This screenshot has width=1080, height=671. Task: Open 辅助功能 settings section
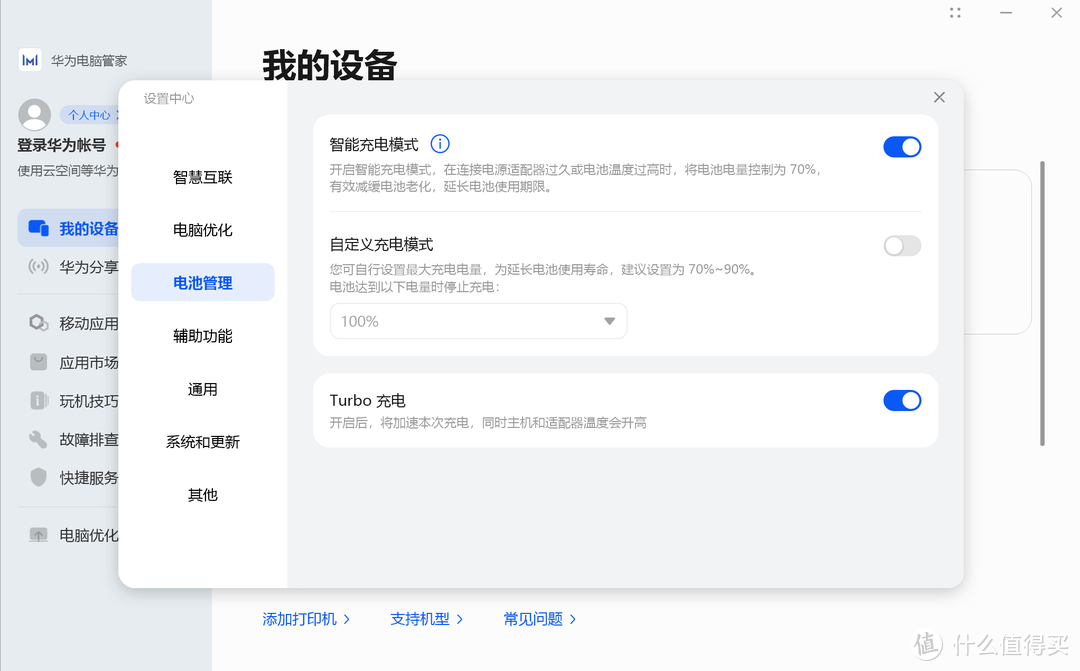(202, 336)
